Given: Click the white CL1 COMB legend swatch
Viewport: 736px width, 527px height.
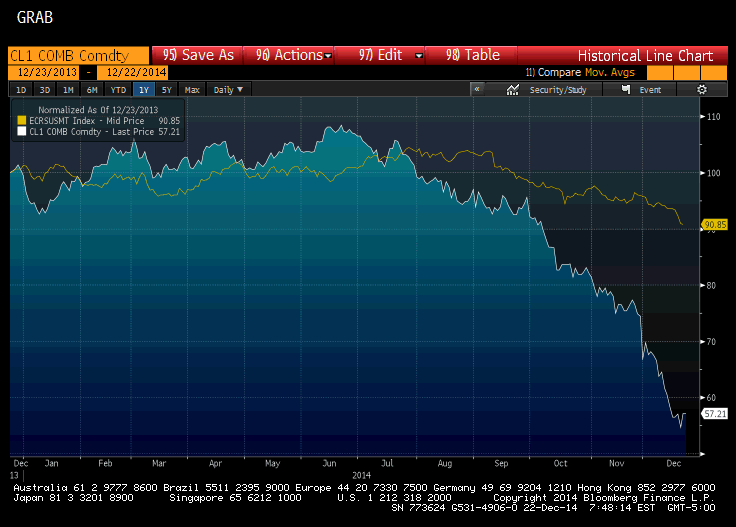Looking at the screenshot, I should 22,131.
